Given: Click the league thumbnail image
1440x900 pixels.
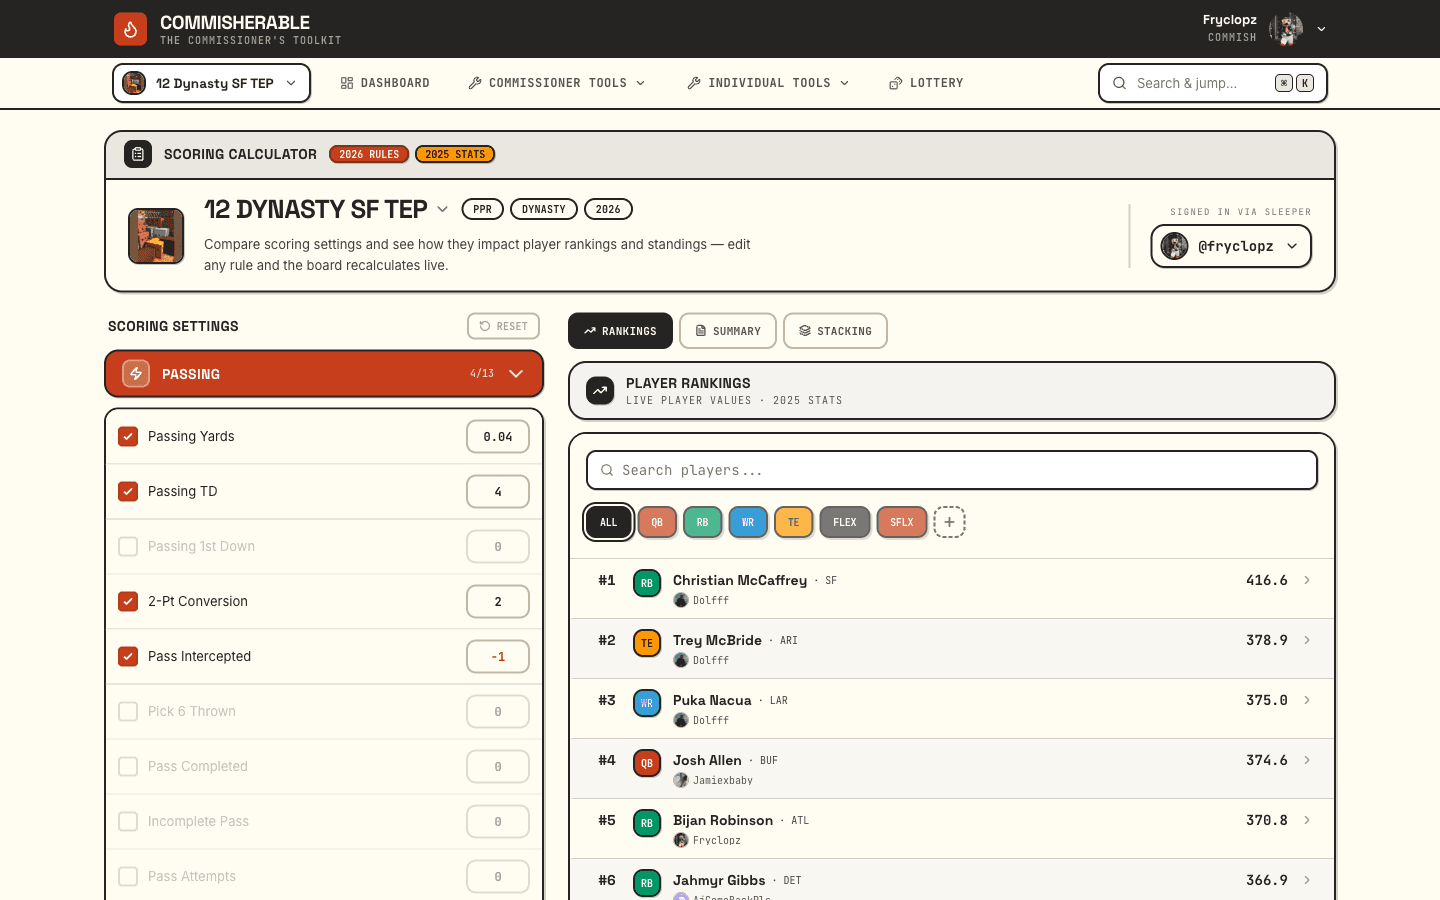Looking at the screenshot, I should 156,236.
